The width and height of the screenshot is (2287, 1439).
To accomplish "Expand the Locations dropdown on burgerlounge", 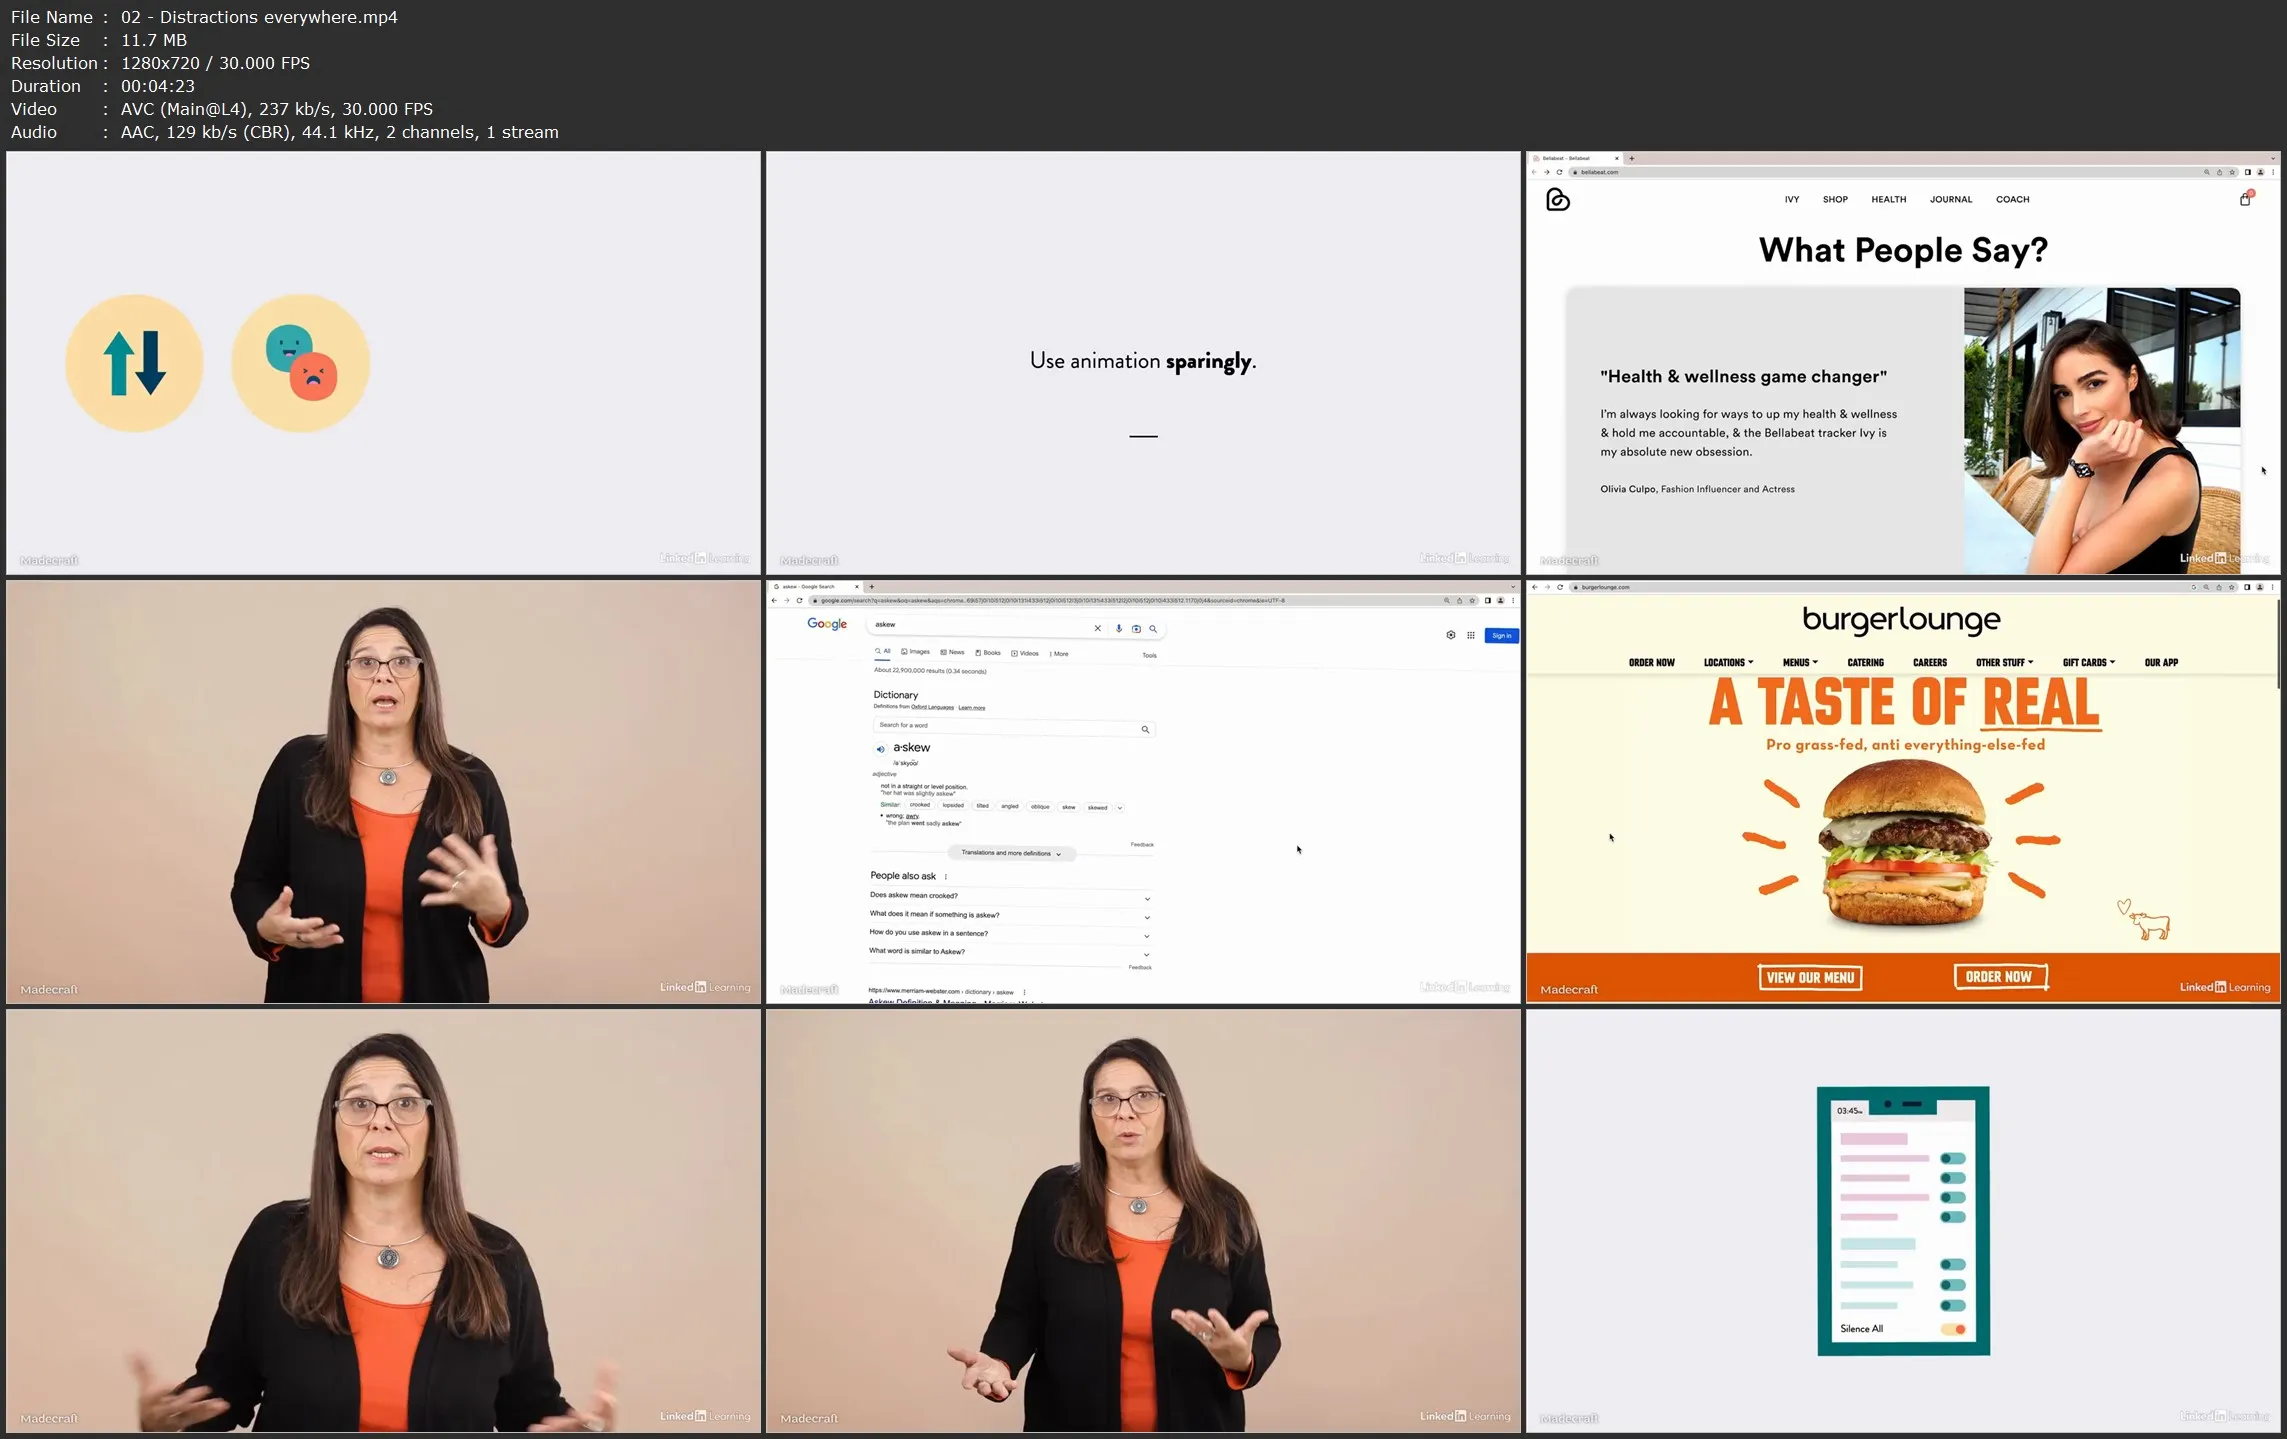I will click(1728, 662).
